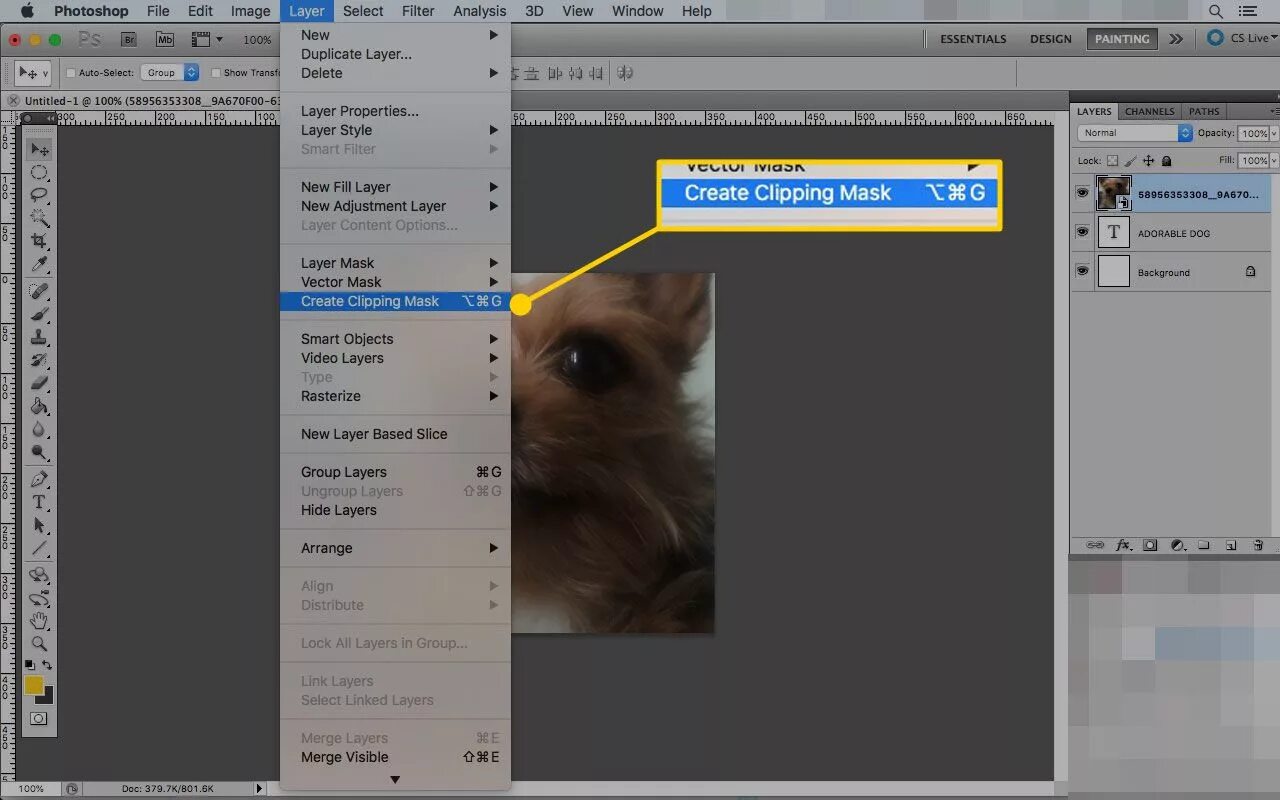
Task: Launch Adobe Bridge from application bar
Action: click(x=129, y=39)
